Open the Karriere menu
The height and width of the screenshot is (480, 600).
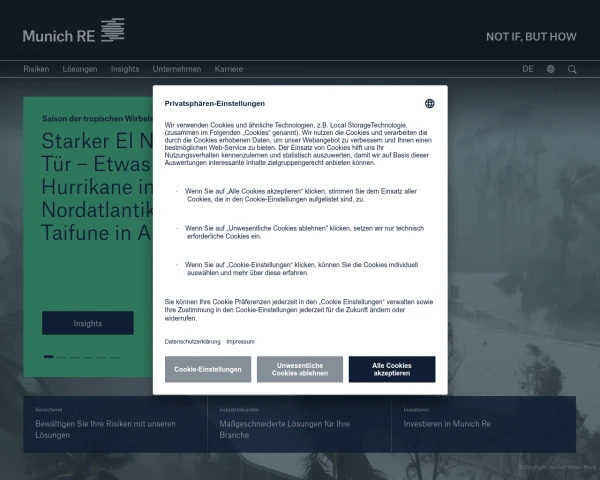coord(229,69)
